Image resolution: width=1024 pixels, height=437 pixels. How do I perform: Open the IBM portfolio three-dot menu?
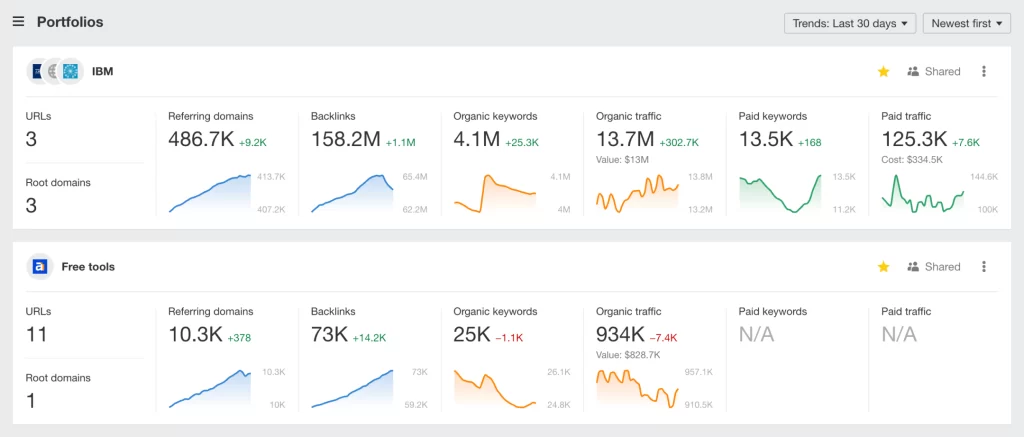coord(984,72)
